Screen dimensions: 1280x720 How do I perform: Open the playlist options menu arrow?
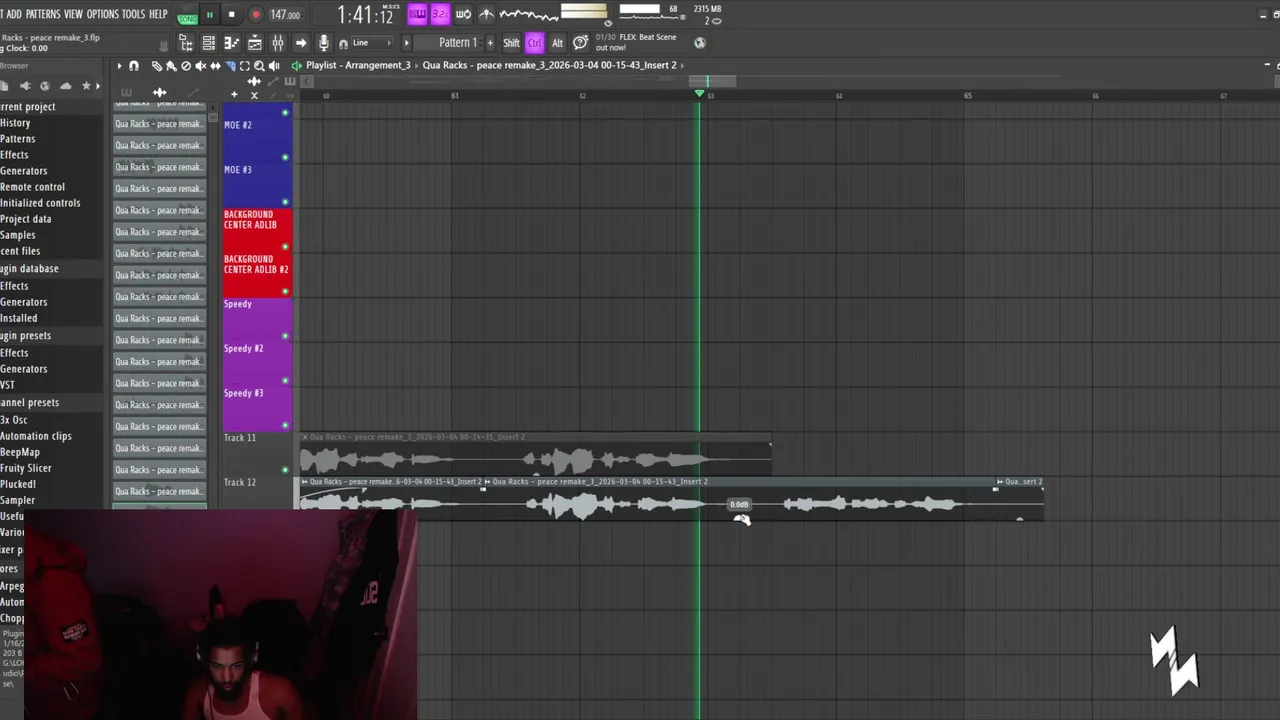point(119,66)
